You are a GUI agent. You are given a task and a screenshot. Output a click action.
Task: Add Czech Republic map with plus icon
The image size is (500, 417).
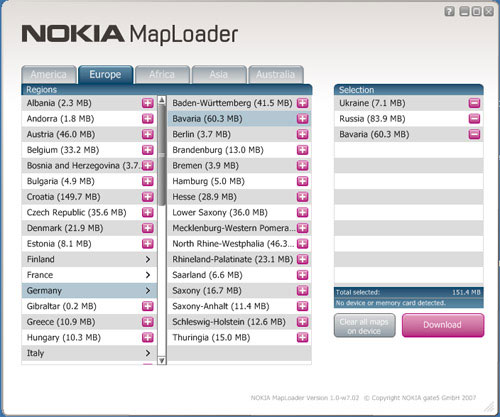pyautogui.click(x=148, y=212)
